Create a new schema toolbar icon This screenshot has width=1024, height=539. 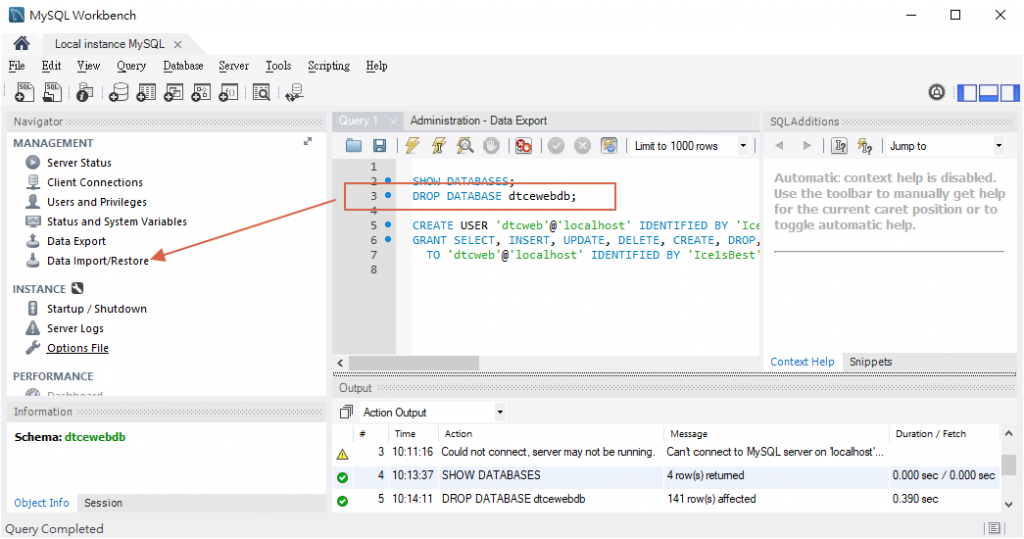118,93
